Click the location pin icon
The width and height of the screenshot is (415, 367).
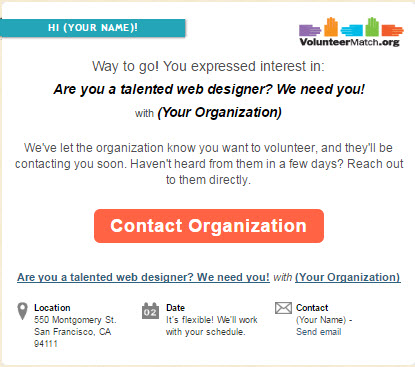click(x=22, y=311)
